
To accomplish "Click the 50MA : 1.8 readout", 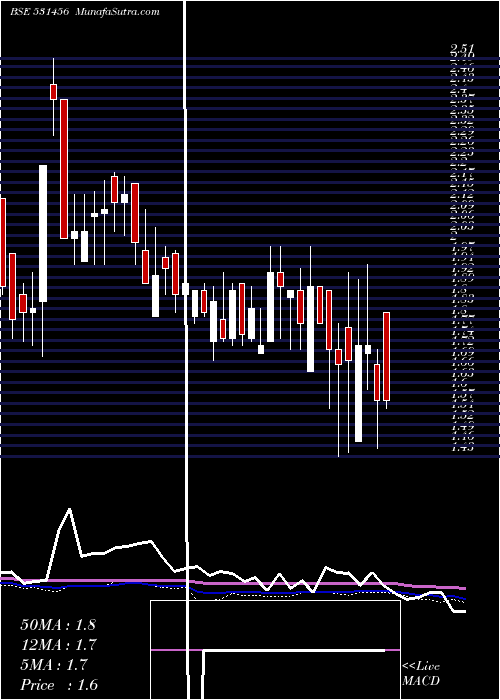I will pyautogui.click(x=58, y=625).
